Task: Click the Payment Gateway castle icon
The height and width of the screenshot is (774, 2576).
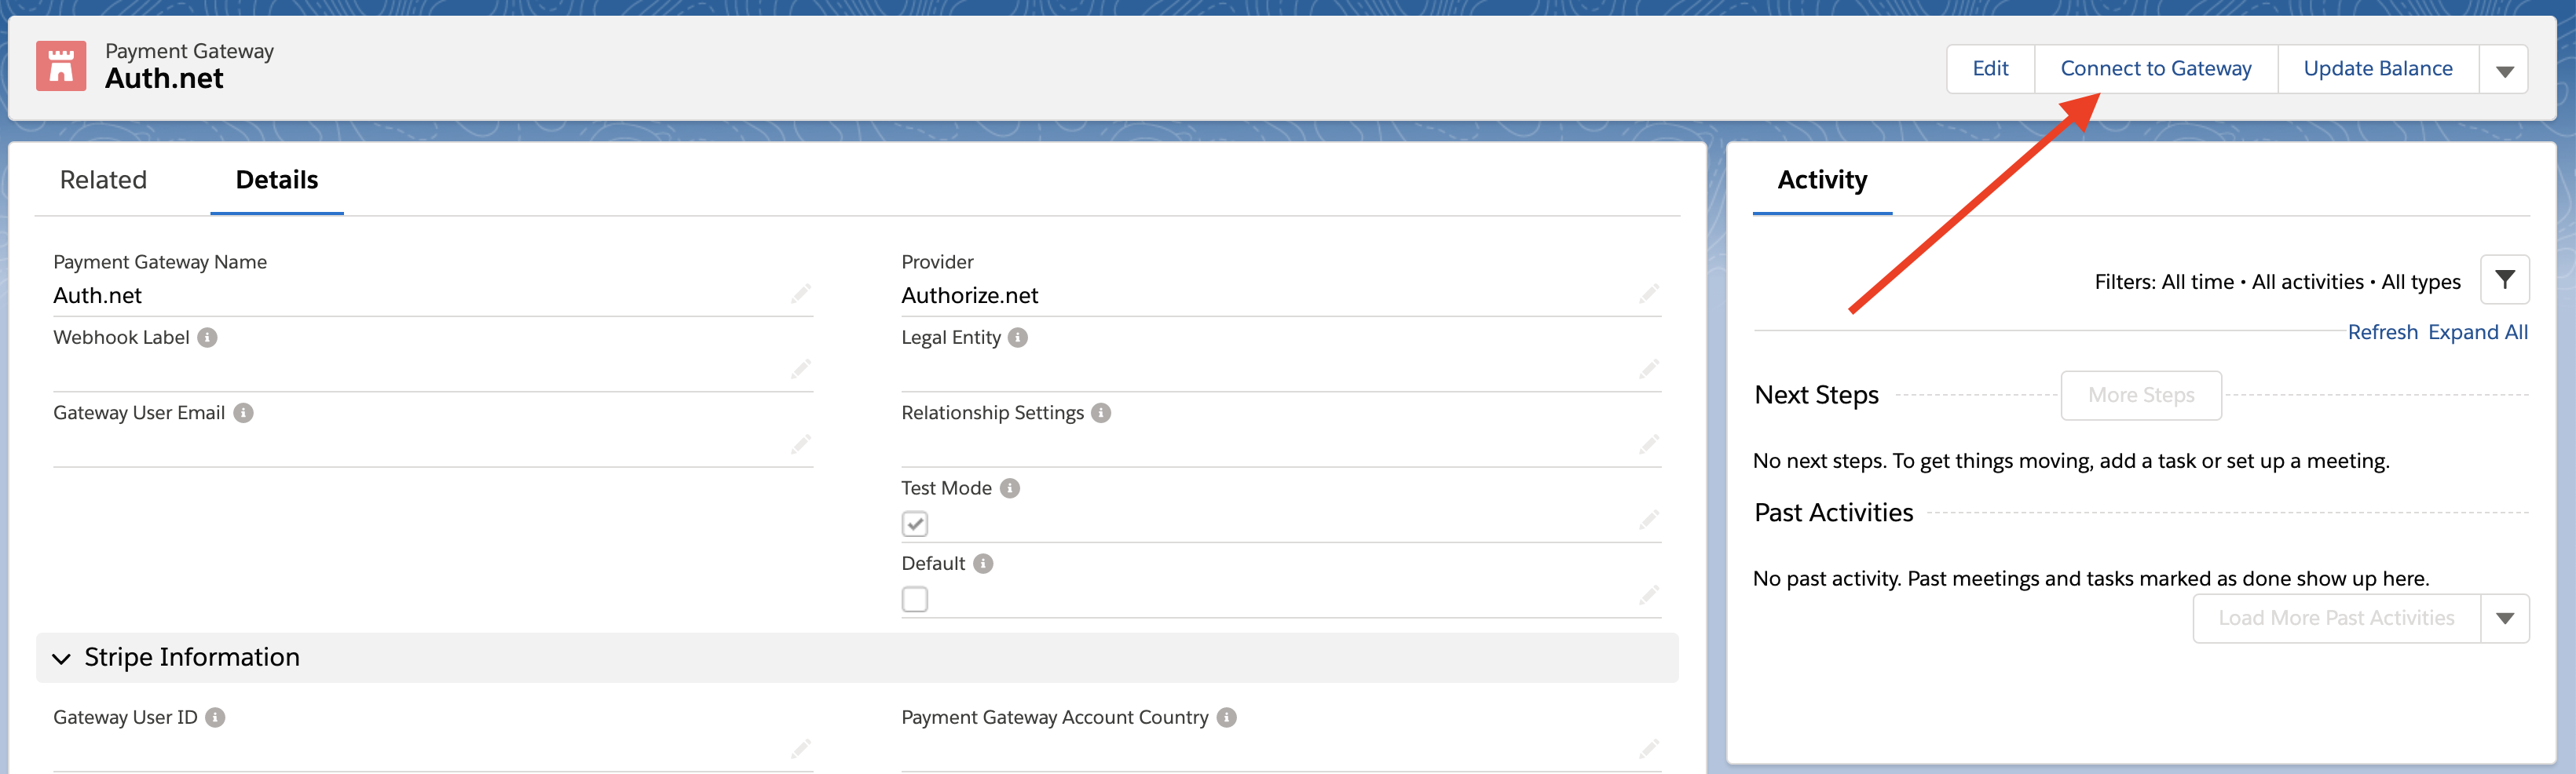Action: tap(61, 66)
